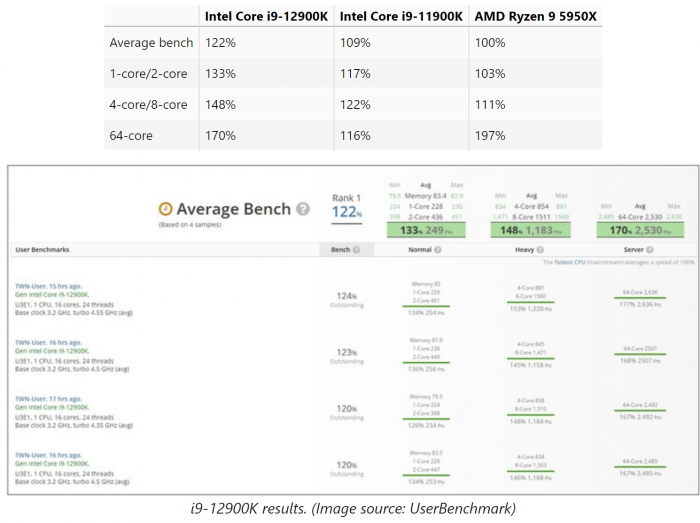Select the green 133% 249 Pts summary box
Viewport: 700px width, 523px height.
[418, 230]
